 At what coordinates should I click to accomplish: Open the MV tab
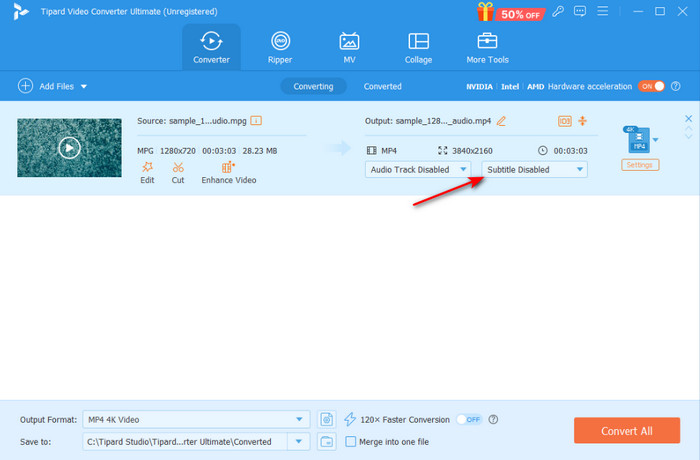click(349, 47)
